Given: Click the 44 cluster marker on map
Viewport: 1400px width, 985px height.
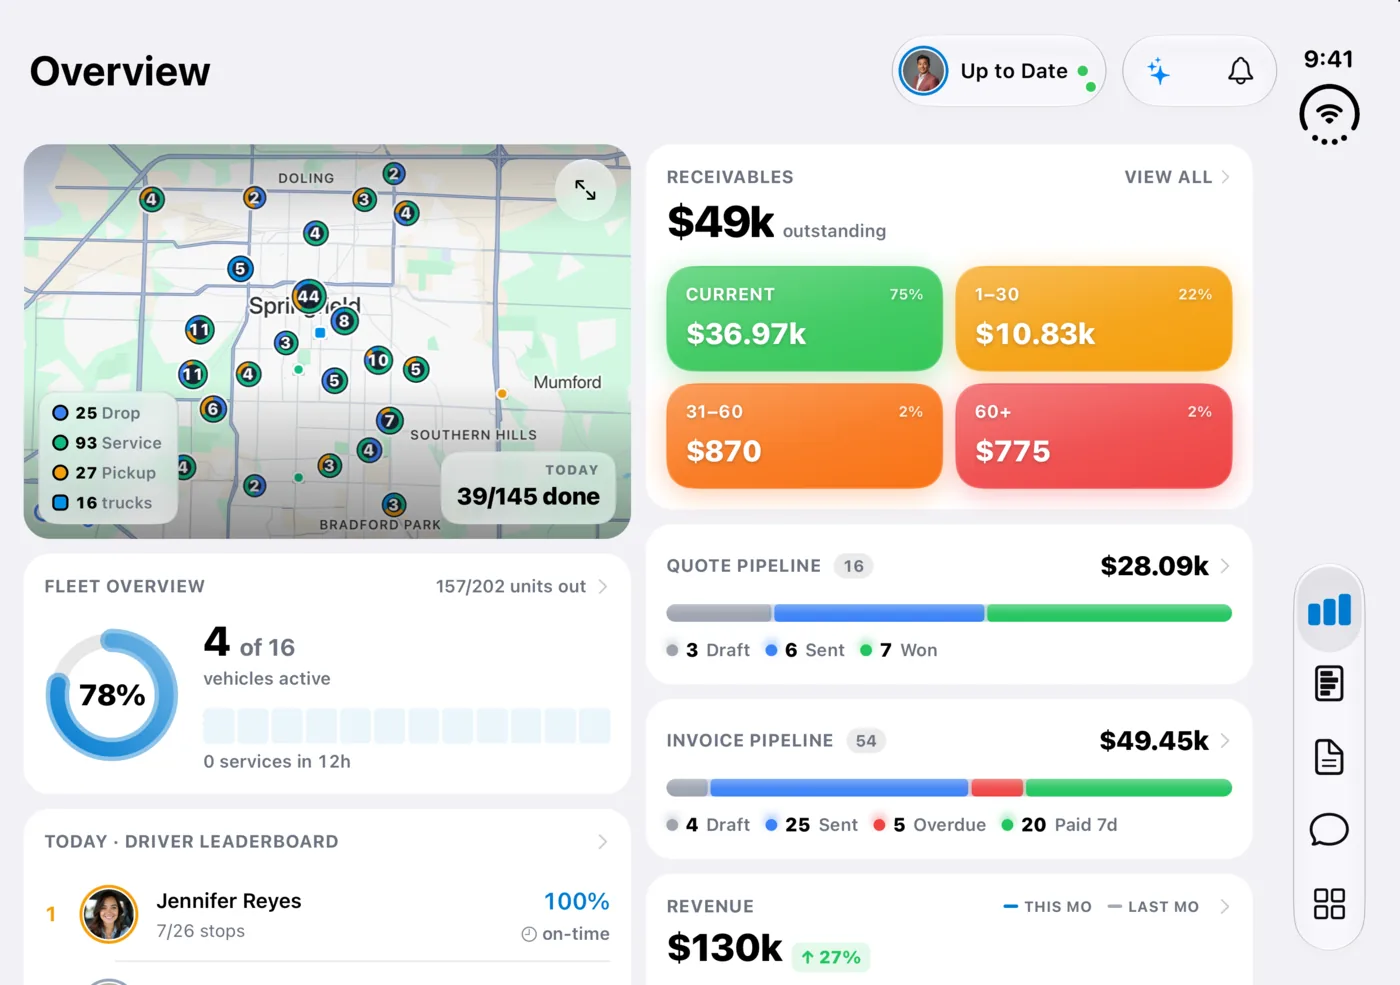Looking at the screenshot, I should (309, 296).
